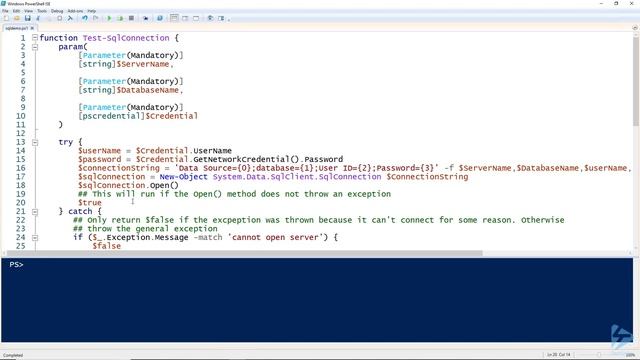Show the script pane maximized
This screenshot has width=640, height=360.
click(x=196, y=18)
